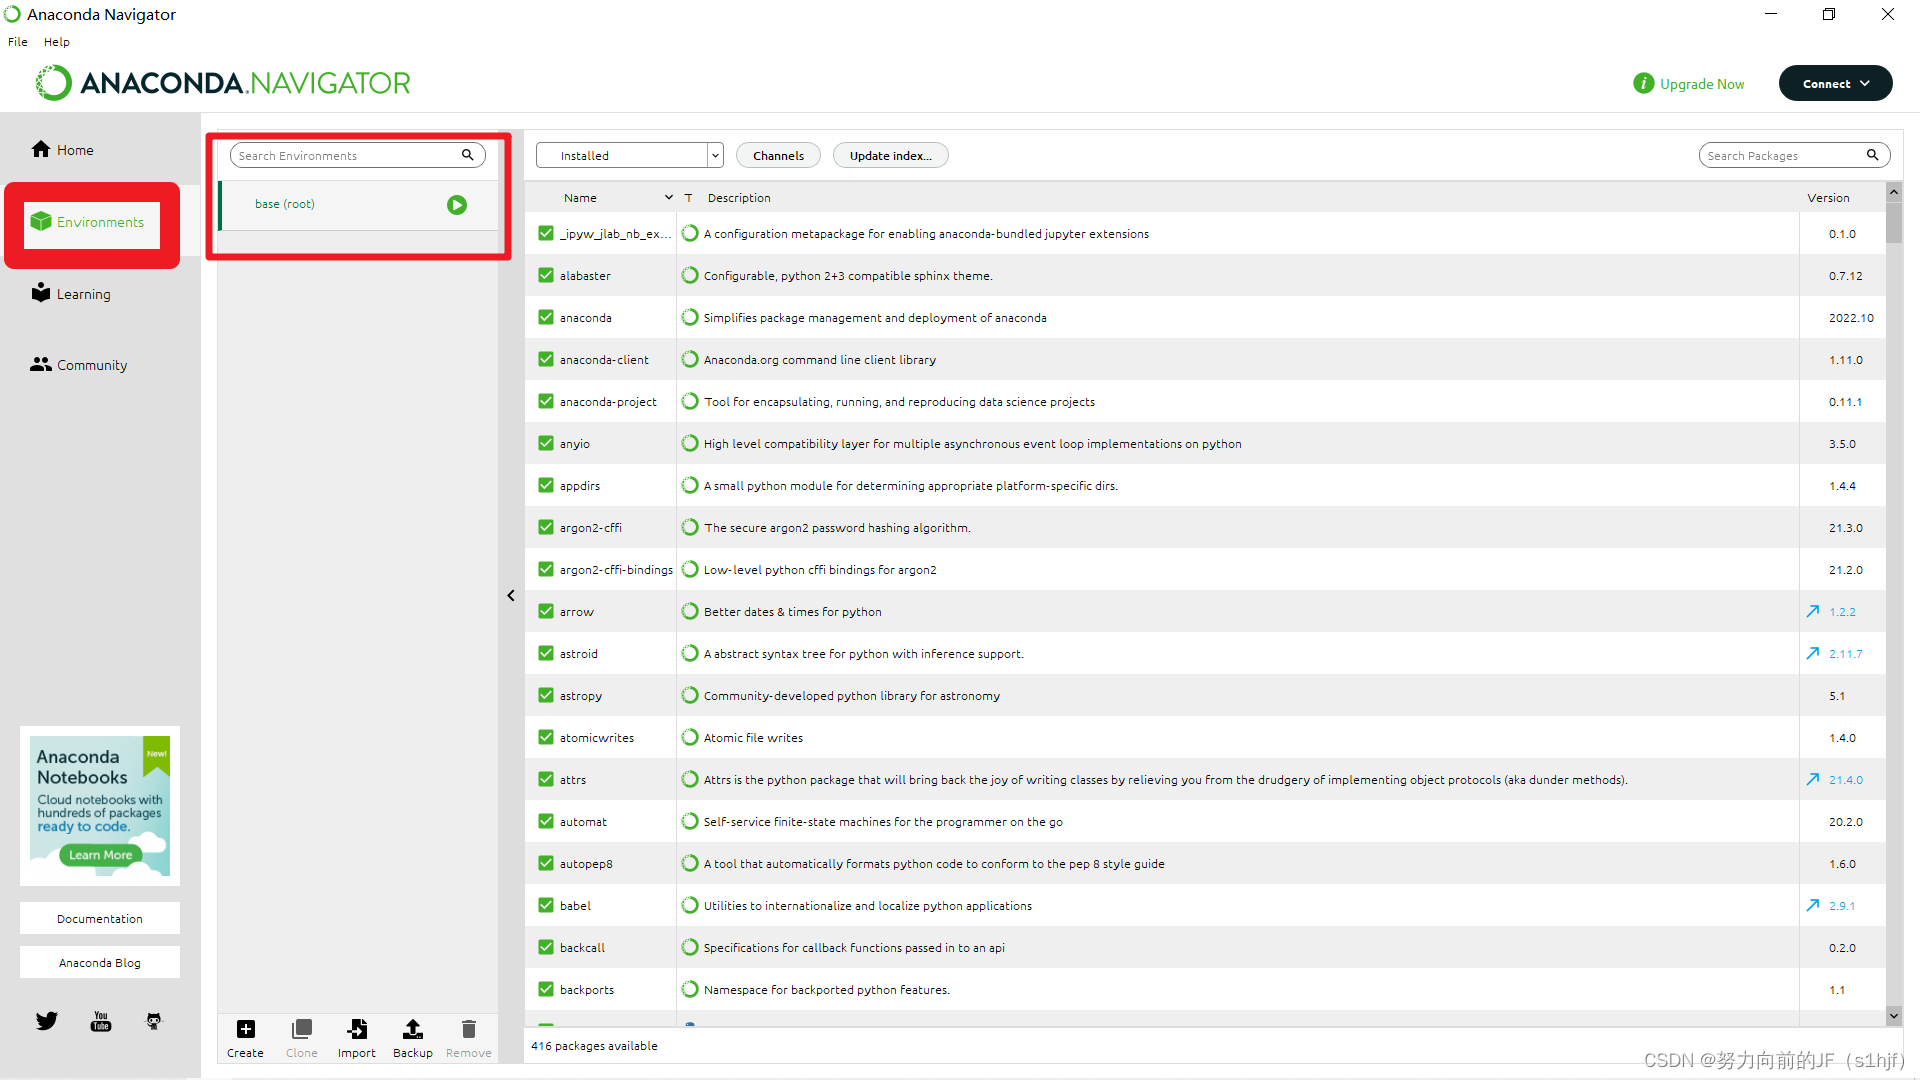Click the Create environment icon
This screenshot has height=1080, width=1920.
[243, 1031]
